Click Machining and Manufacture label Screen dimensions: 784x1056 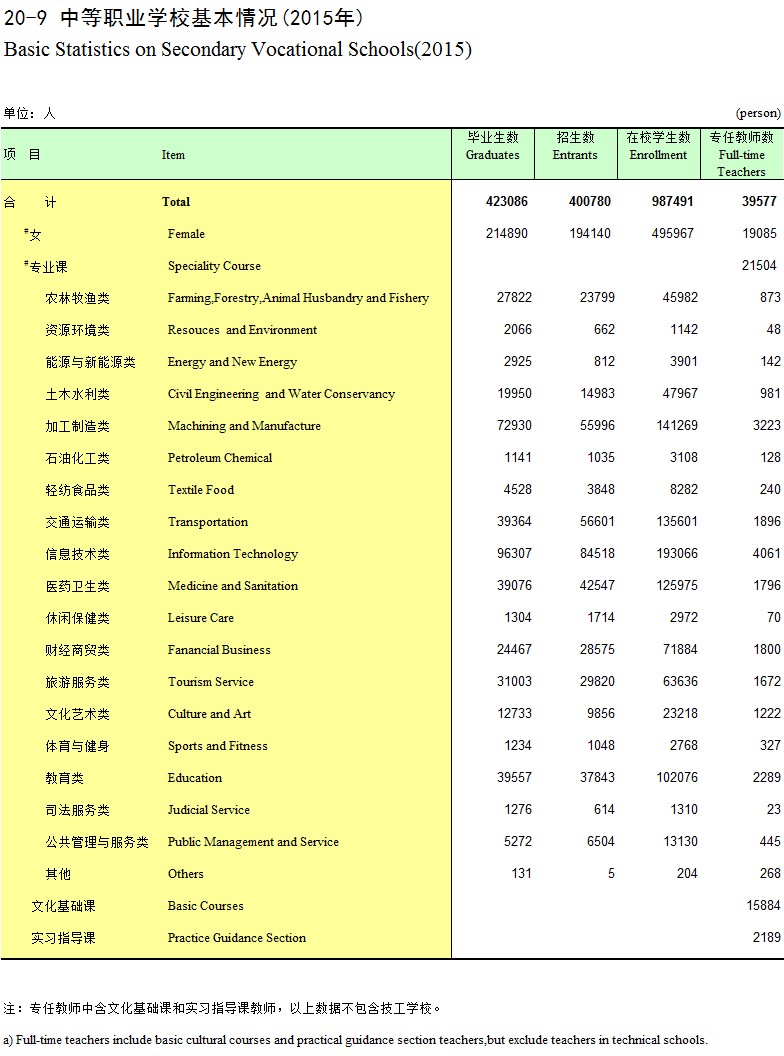(244, 426)
